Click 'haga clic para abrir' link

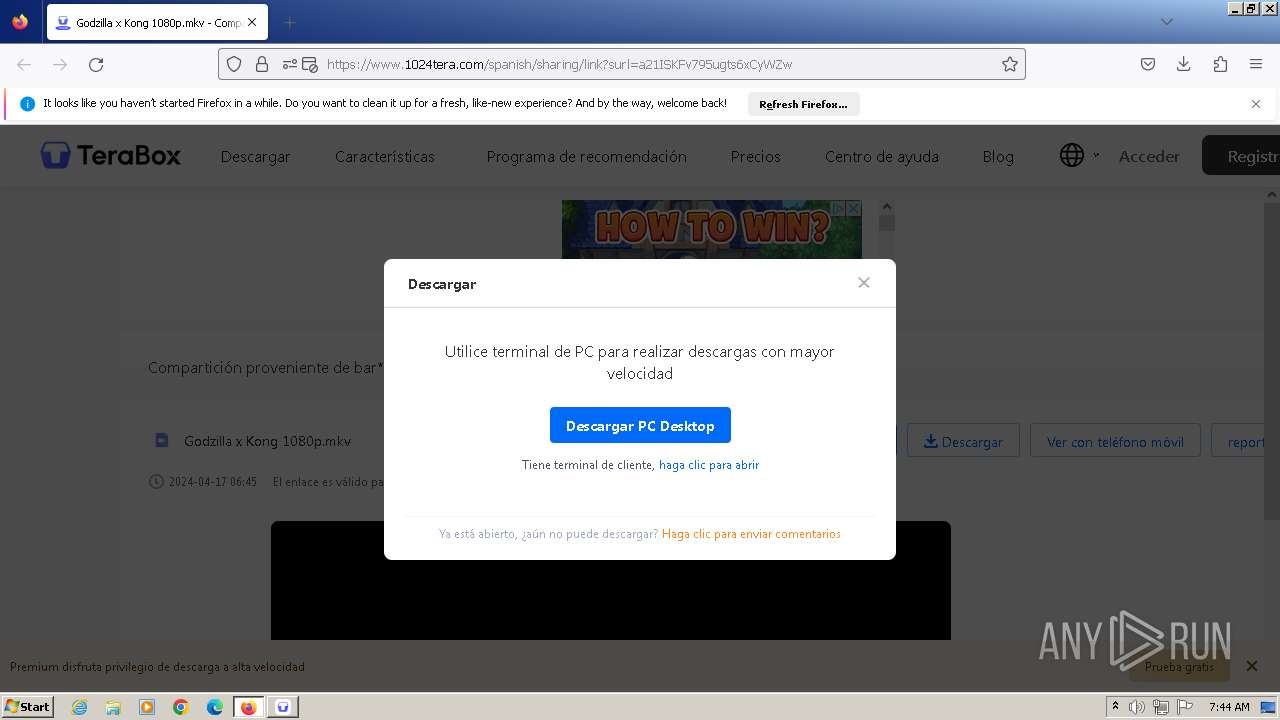(x=709, y=465)
